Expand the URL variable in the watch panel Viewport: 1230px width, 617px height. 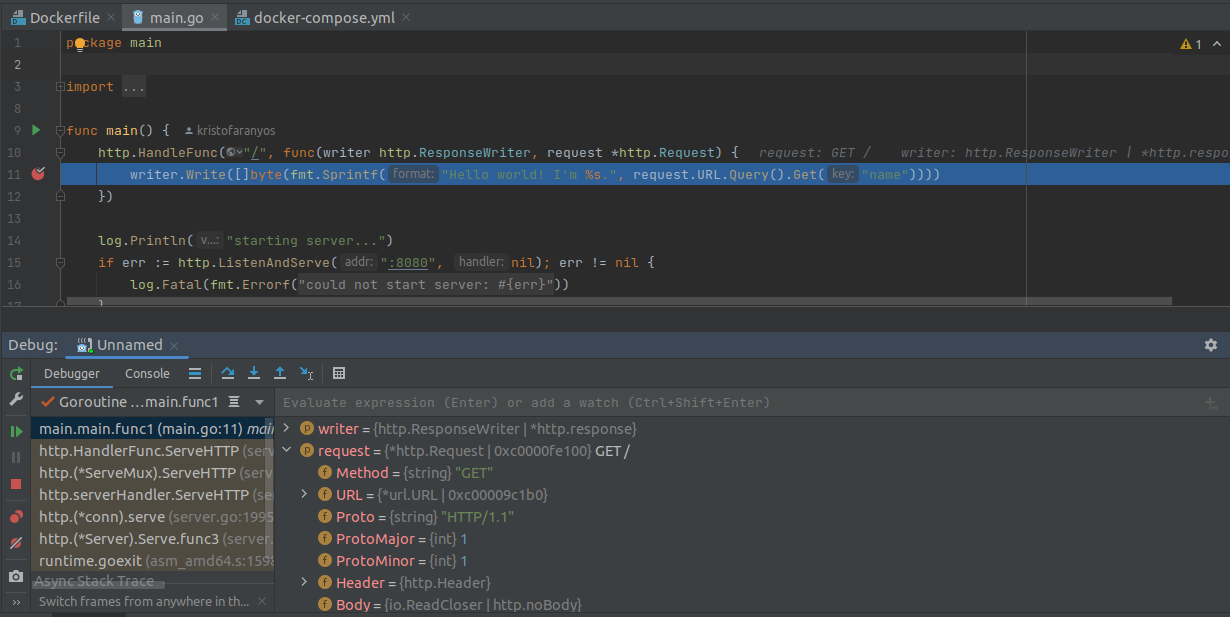(303, 494)
